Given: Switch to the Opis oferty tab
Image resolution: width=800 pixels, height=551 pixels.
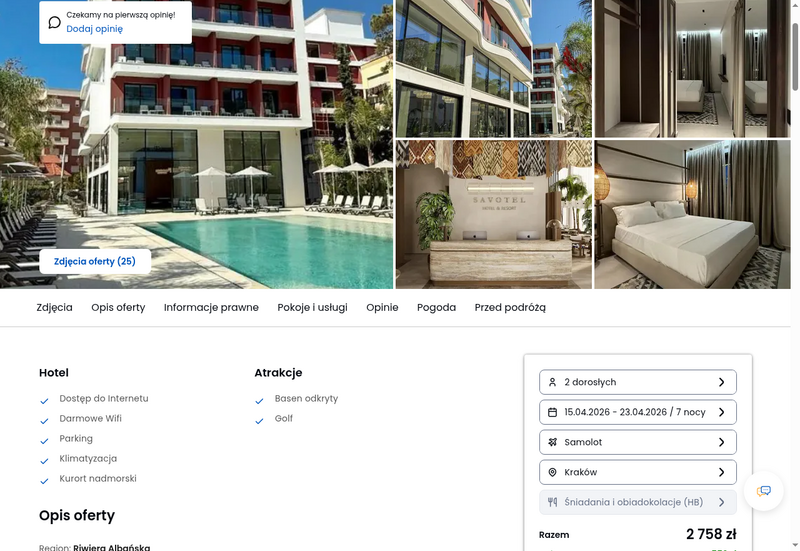Looking at the screenshot, I should click(118, 308).
